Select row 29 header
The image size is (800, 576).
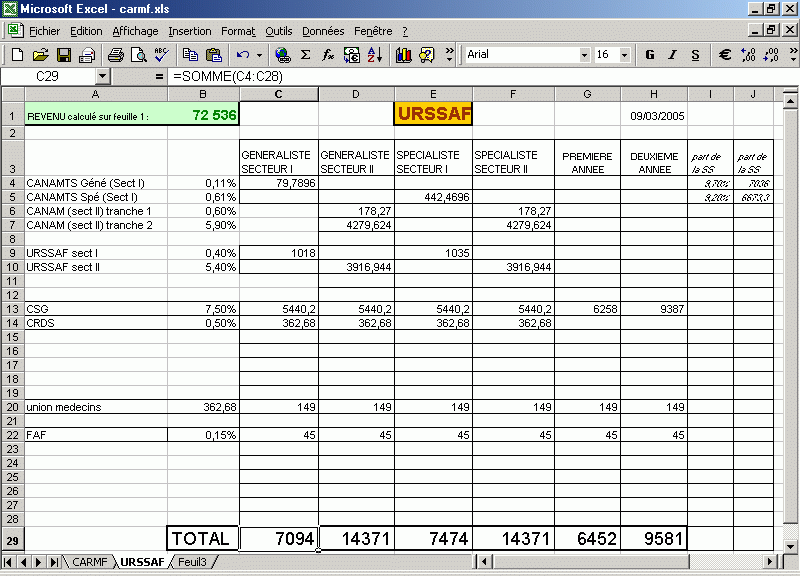(x=12, y=540)
